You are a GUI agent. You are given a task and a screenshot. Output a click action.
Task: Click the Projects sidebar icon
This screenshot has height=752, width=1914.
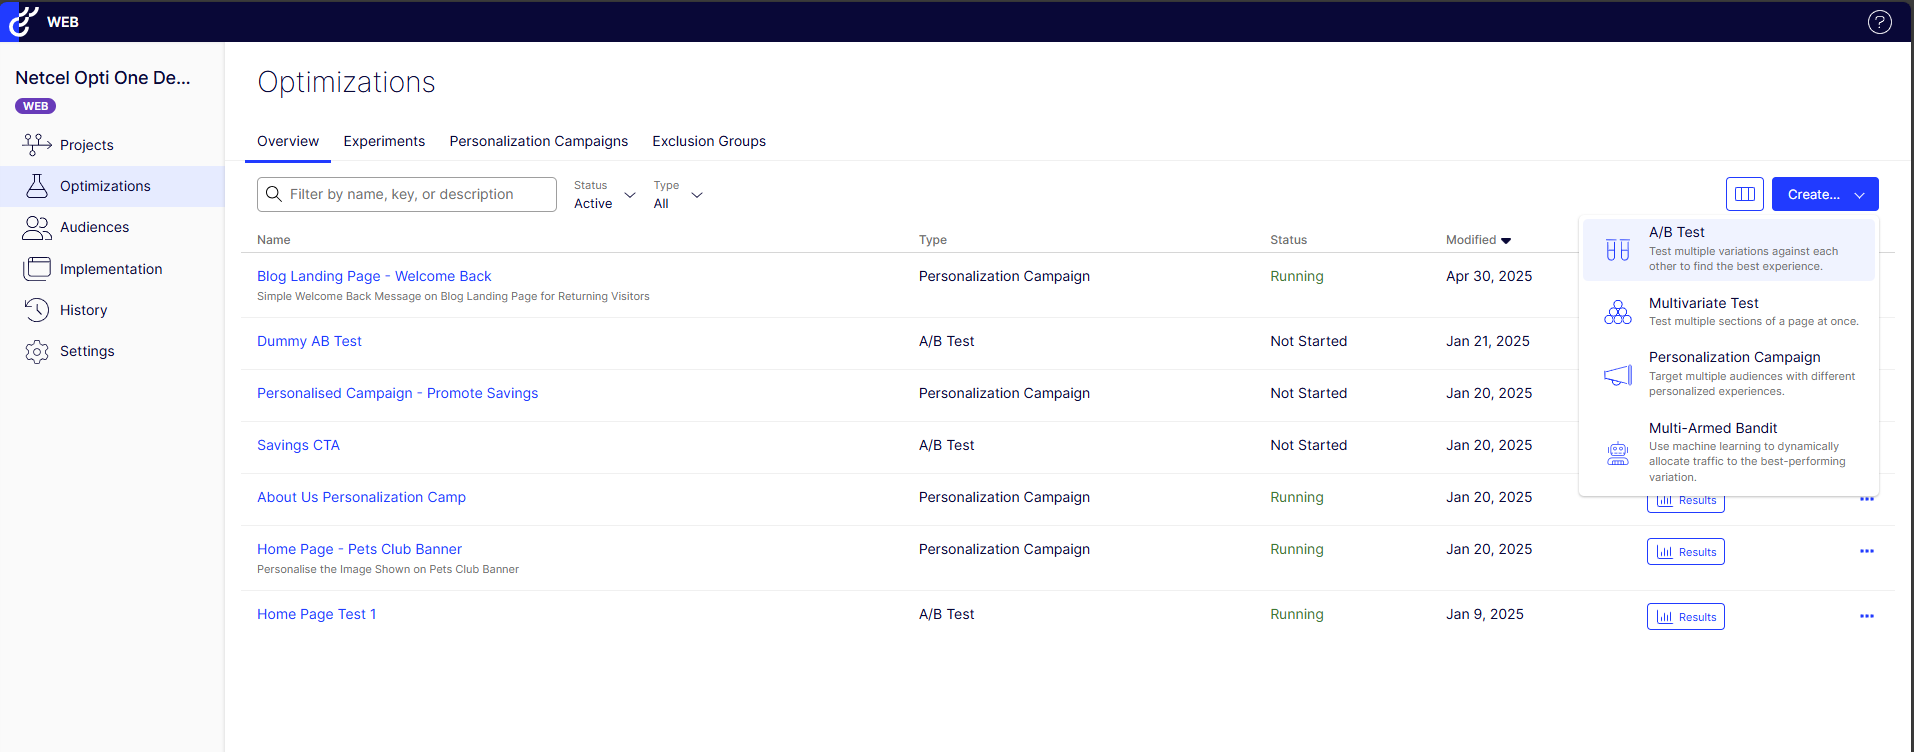pyautogui.click(x=37, y=145)
